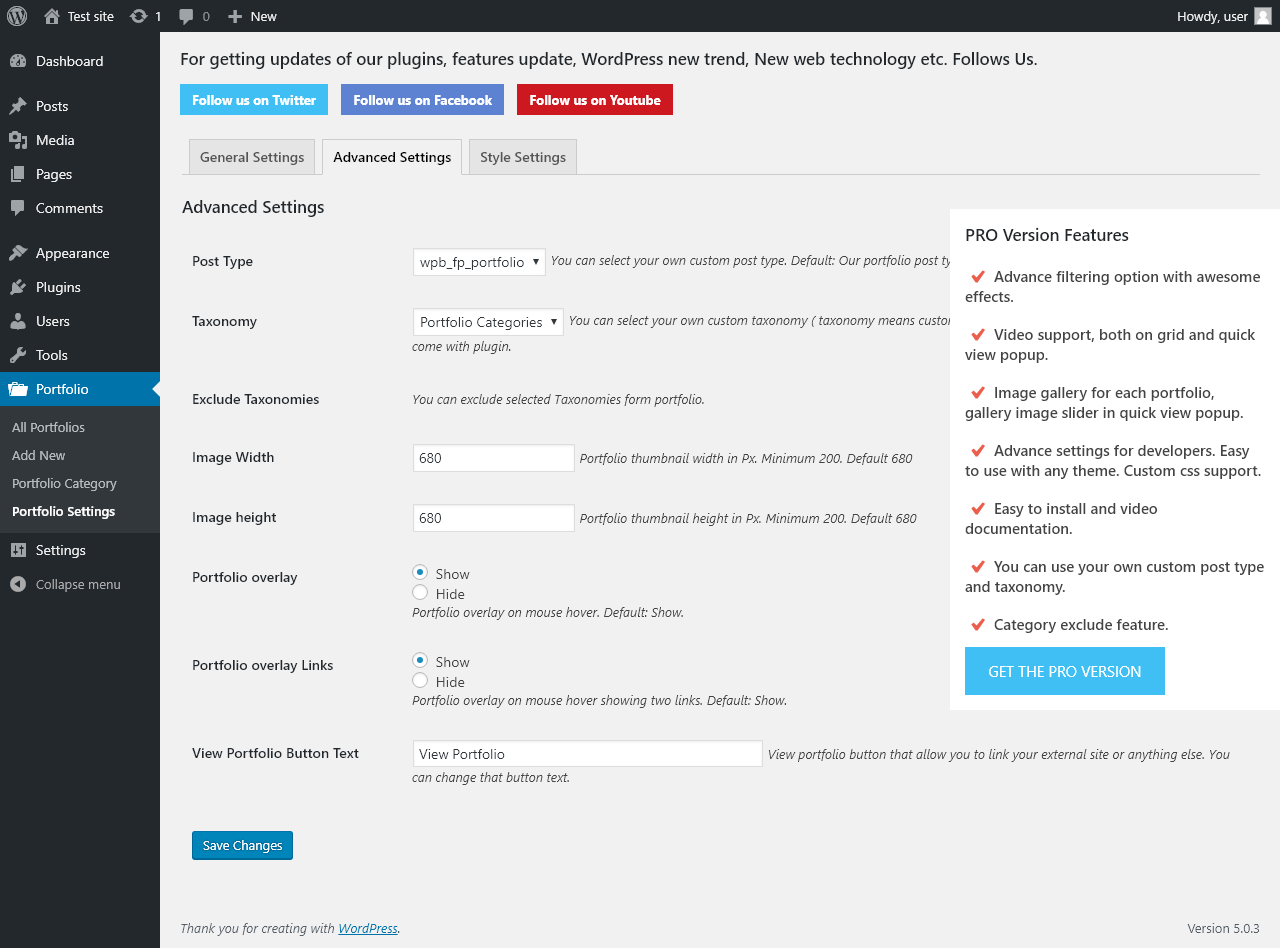
Task: Open the New content menu in admin bar
Action: [x=252, y=16]
